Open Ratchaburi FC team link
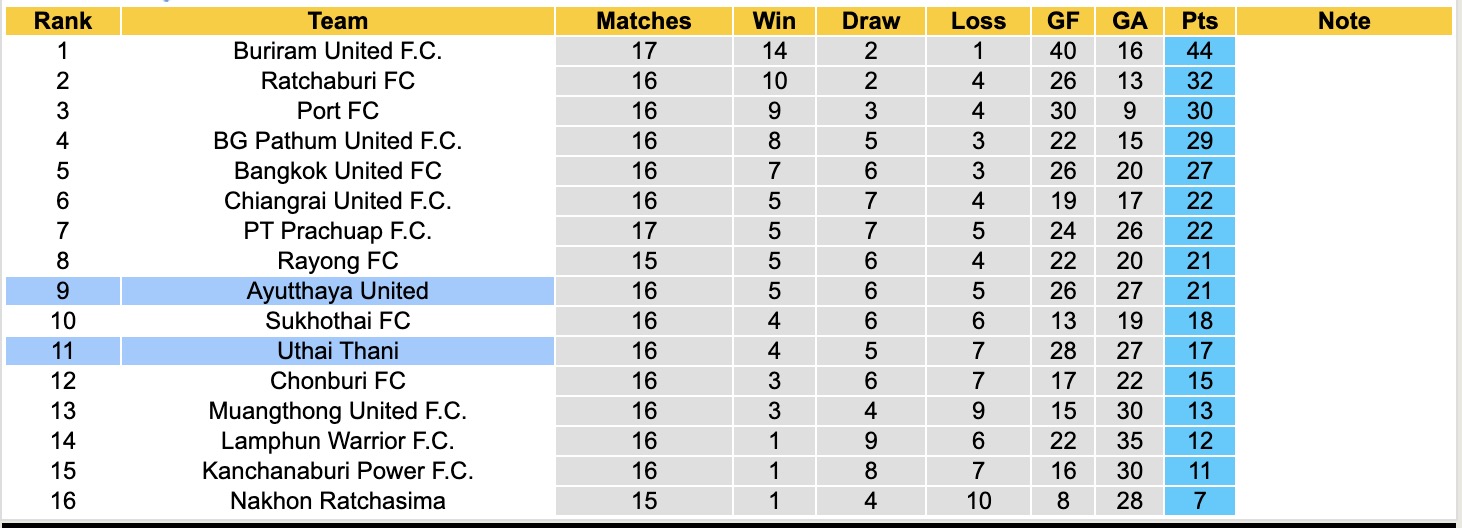This screenshot has width=1462, height=528. point(338,81)
